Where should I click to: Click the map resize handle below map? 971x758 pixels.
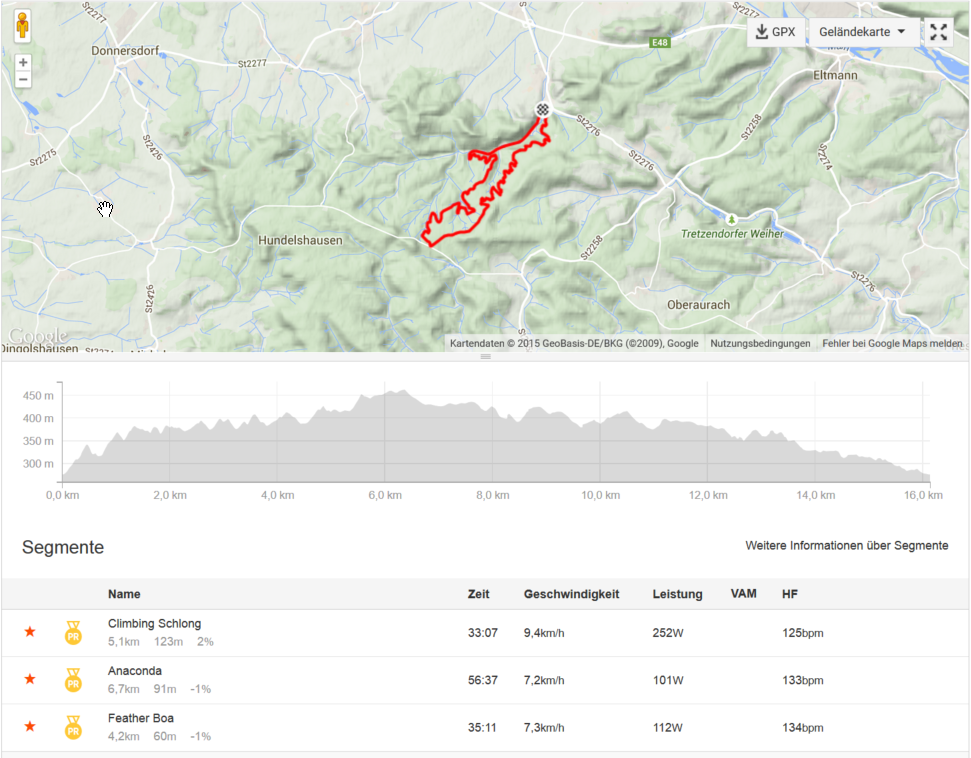(x=486, y=357)
